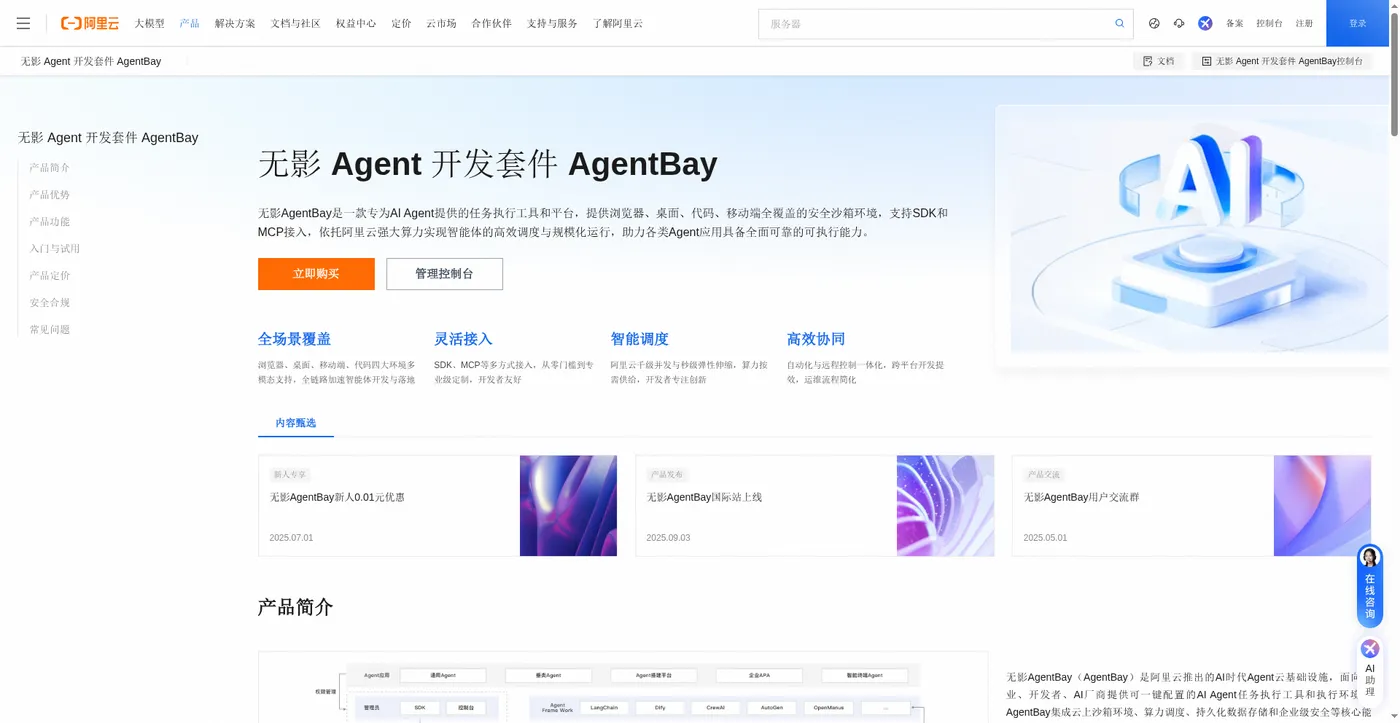Open the 控制台 link in header
Image resolution: width=1400 pixels, height=723 pixels.
click(1269, 23)
